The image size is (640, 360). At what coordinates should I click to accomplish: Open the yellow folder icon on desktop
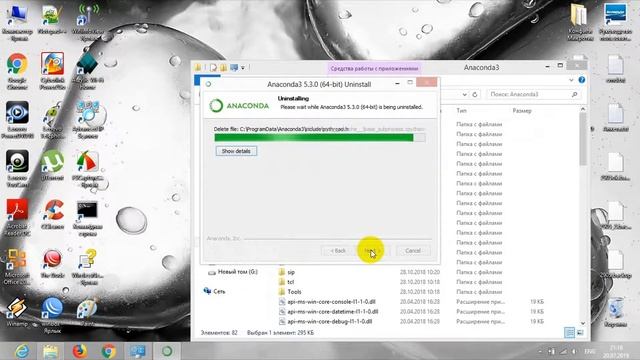[x=580, y=22]
